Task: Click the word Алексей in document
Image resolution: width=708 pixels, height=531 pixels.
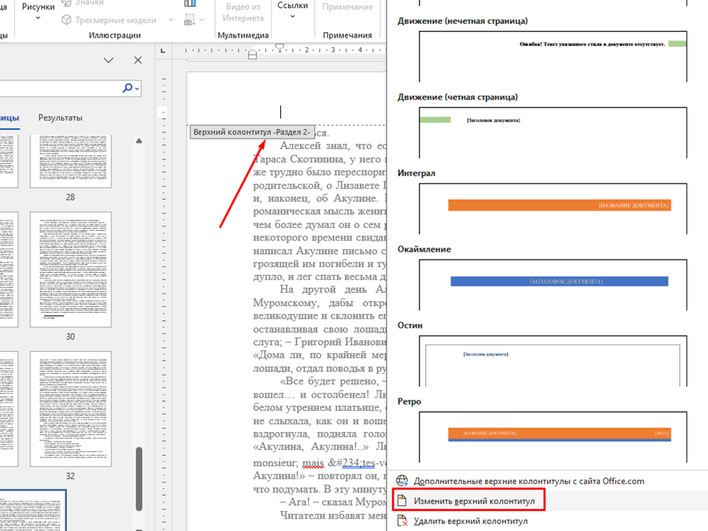Action: tap(300, 145)
